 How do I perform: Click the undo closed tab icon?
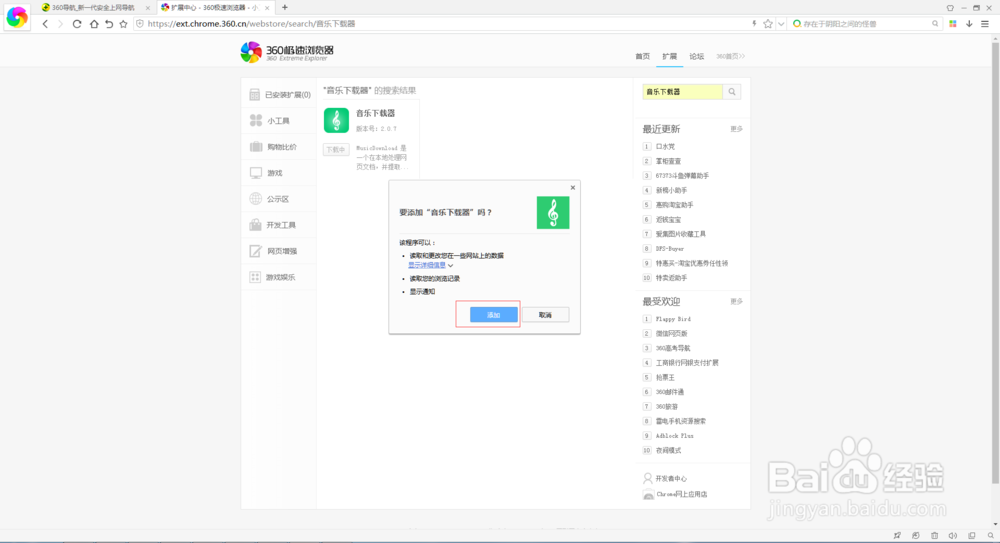(x=109, y=24)
